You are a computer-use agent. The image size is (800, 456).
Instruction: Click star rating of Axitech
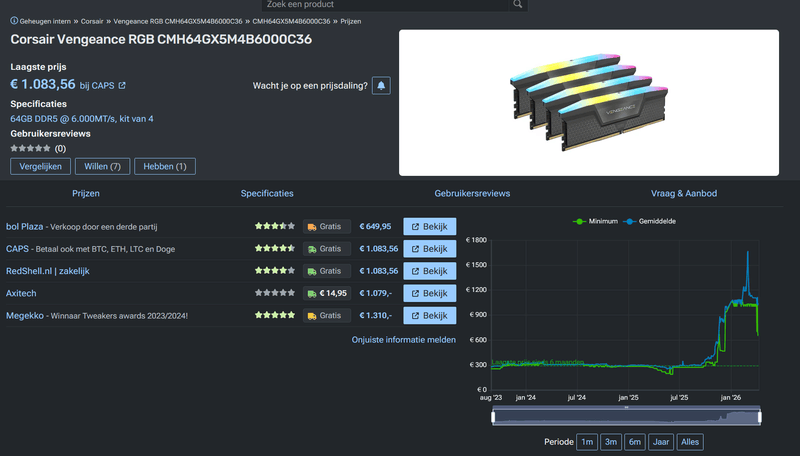point(274,293)
